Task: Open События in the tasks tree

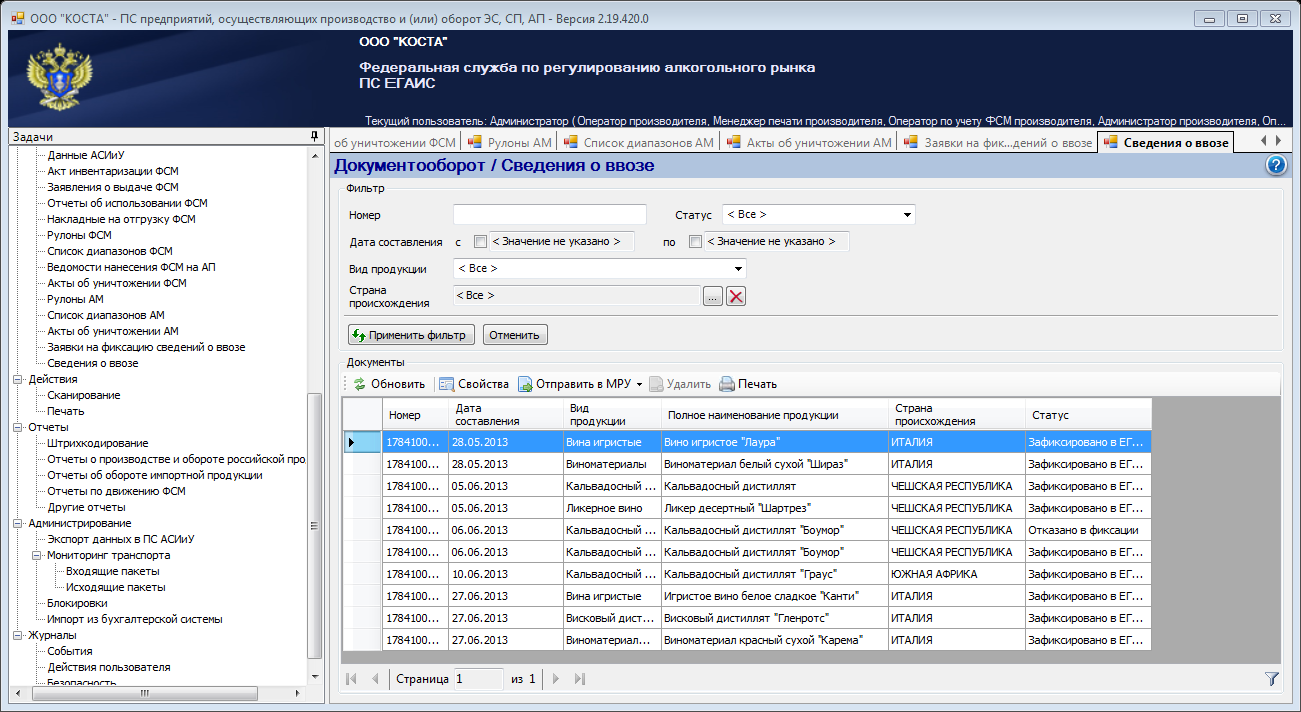Action: pyautogui.click(x=70, y=651)
